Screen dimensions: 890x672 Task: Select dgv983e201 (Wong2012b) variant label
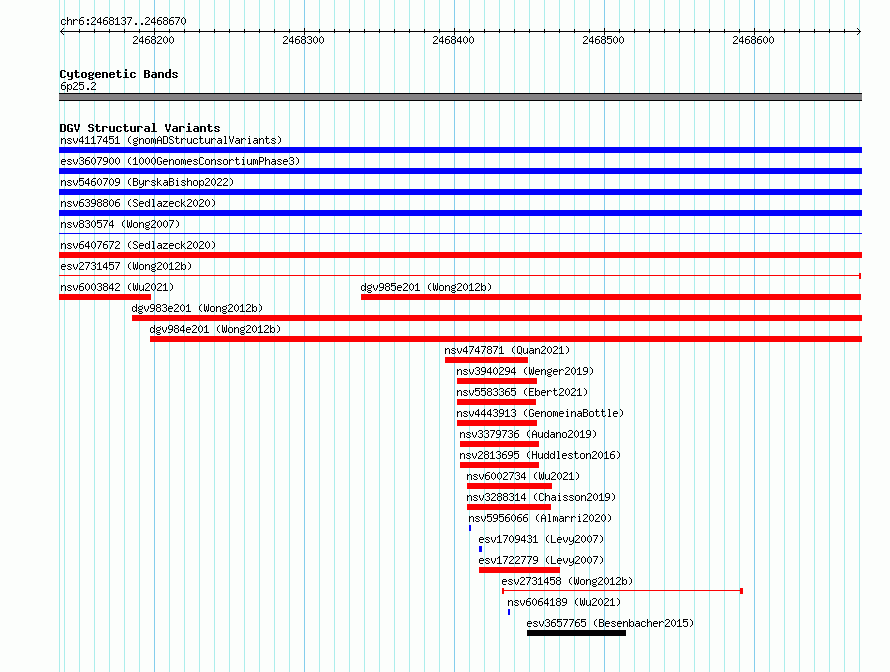click(197, 308)
